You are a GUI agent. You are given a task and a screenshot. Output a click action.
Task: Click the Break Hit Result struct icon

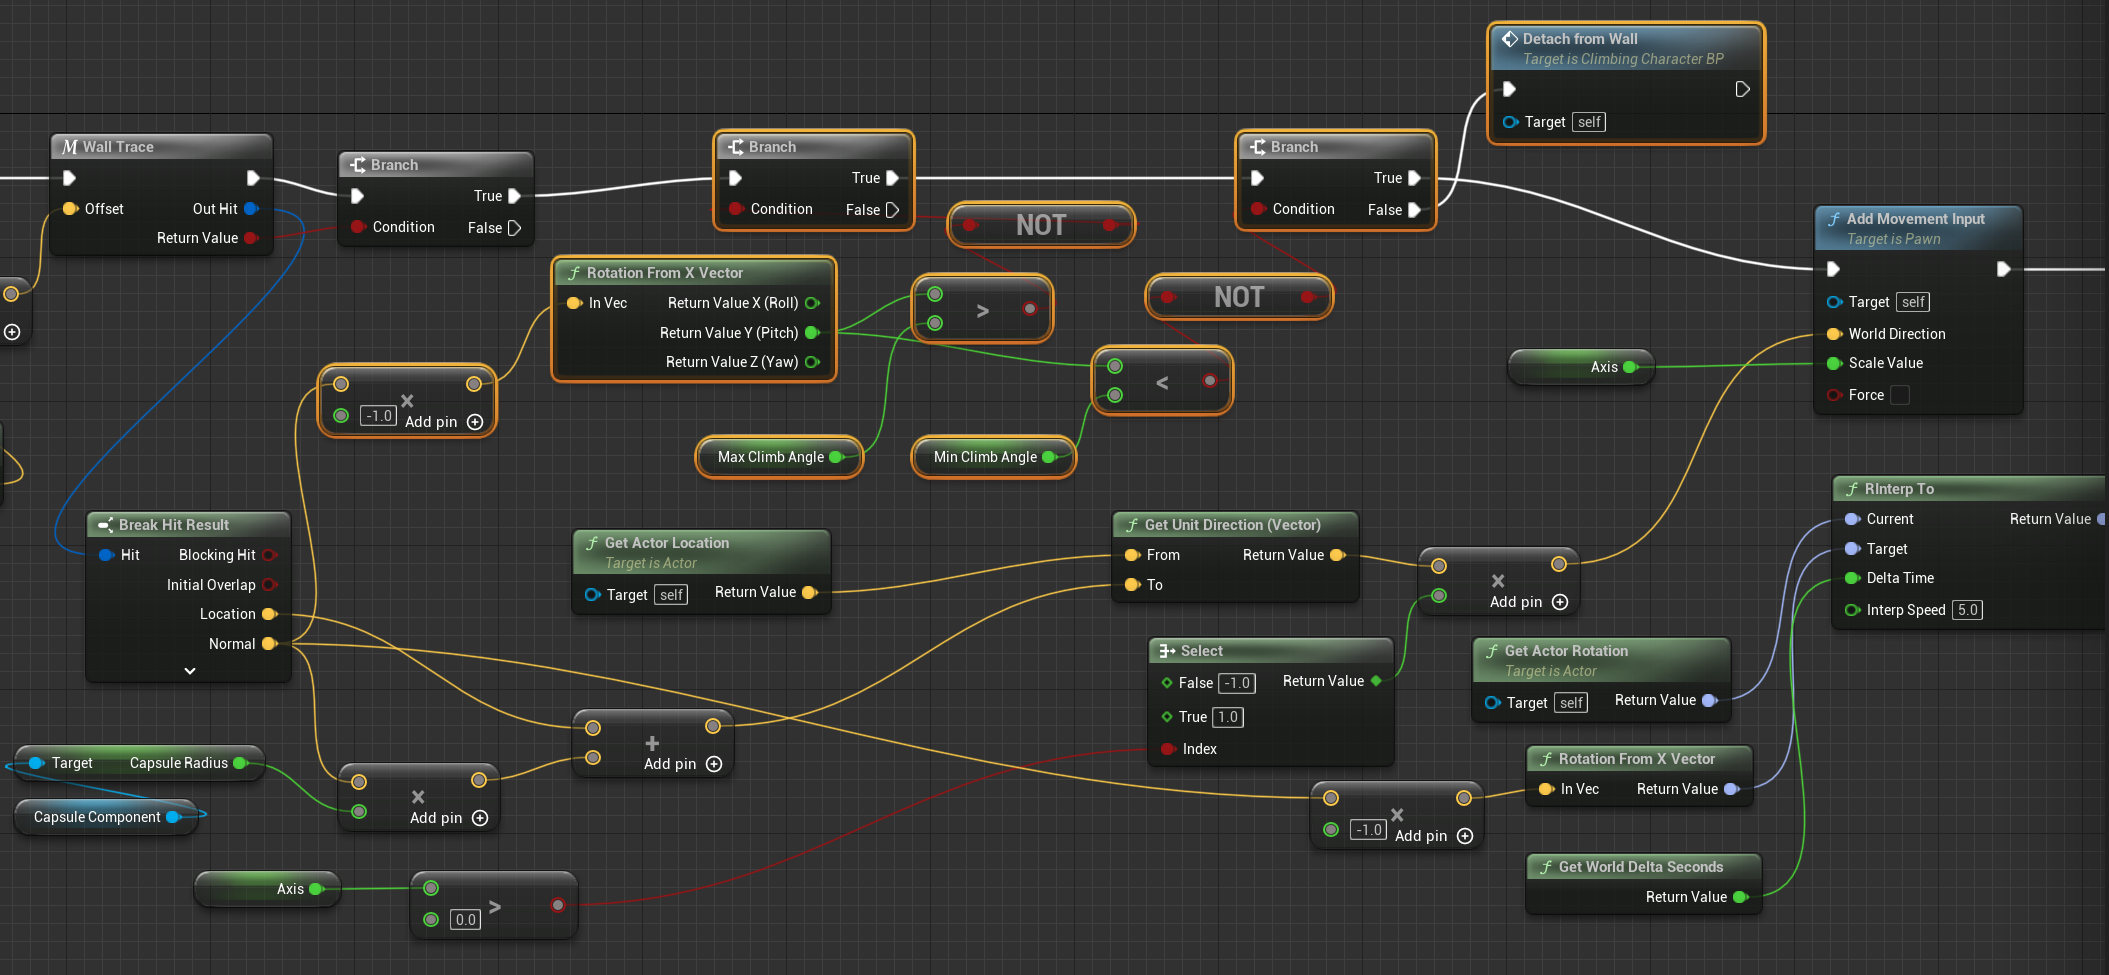tap(105, 525)
